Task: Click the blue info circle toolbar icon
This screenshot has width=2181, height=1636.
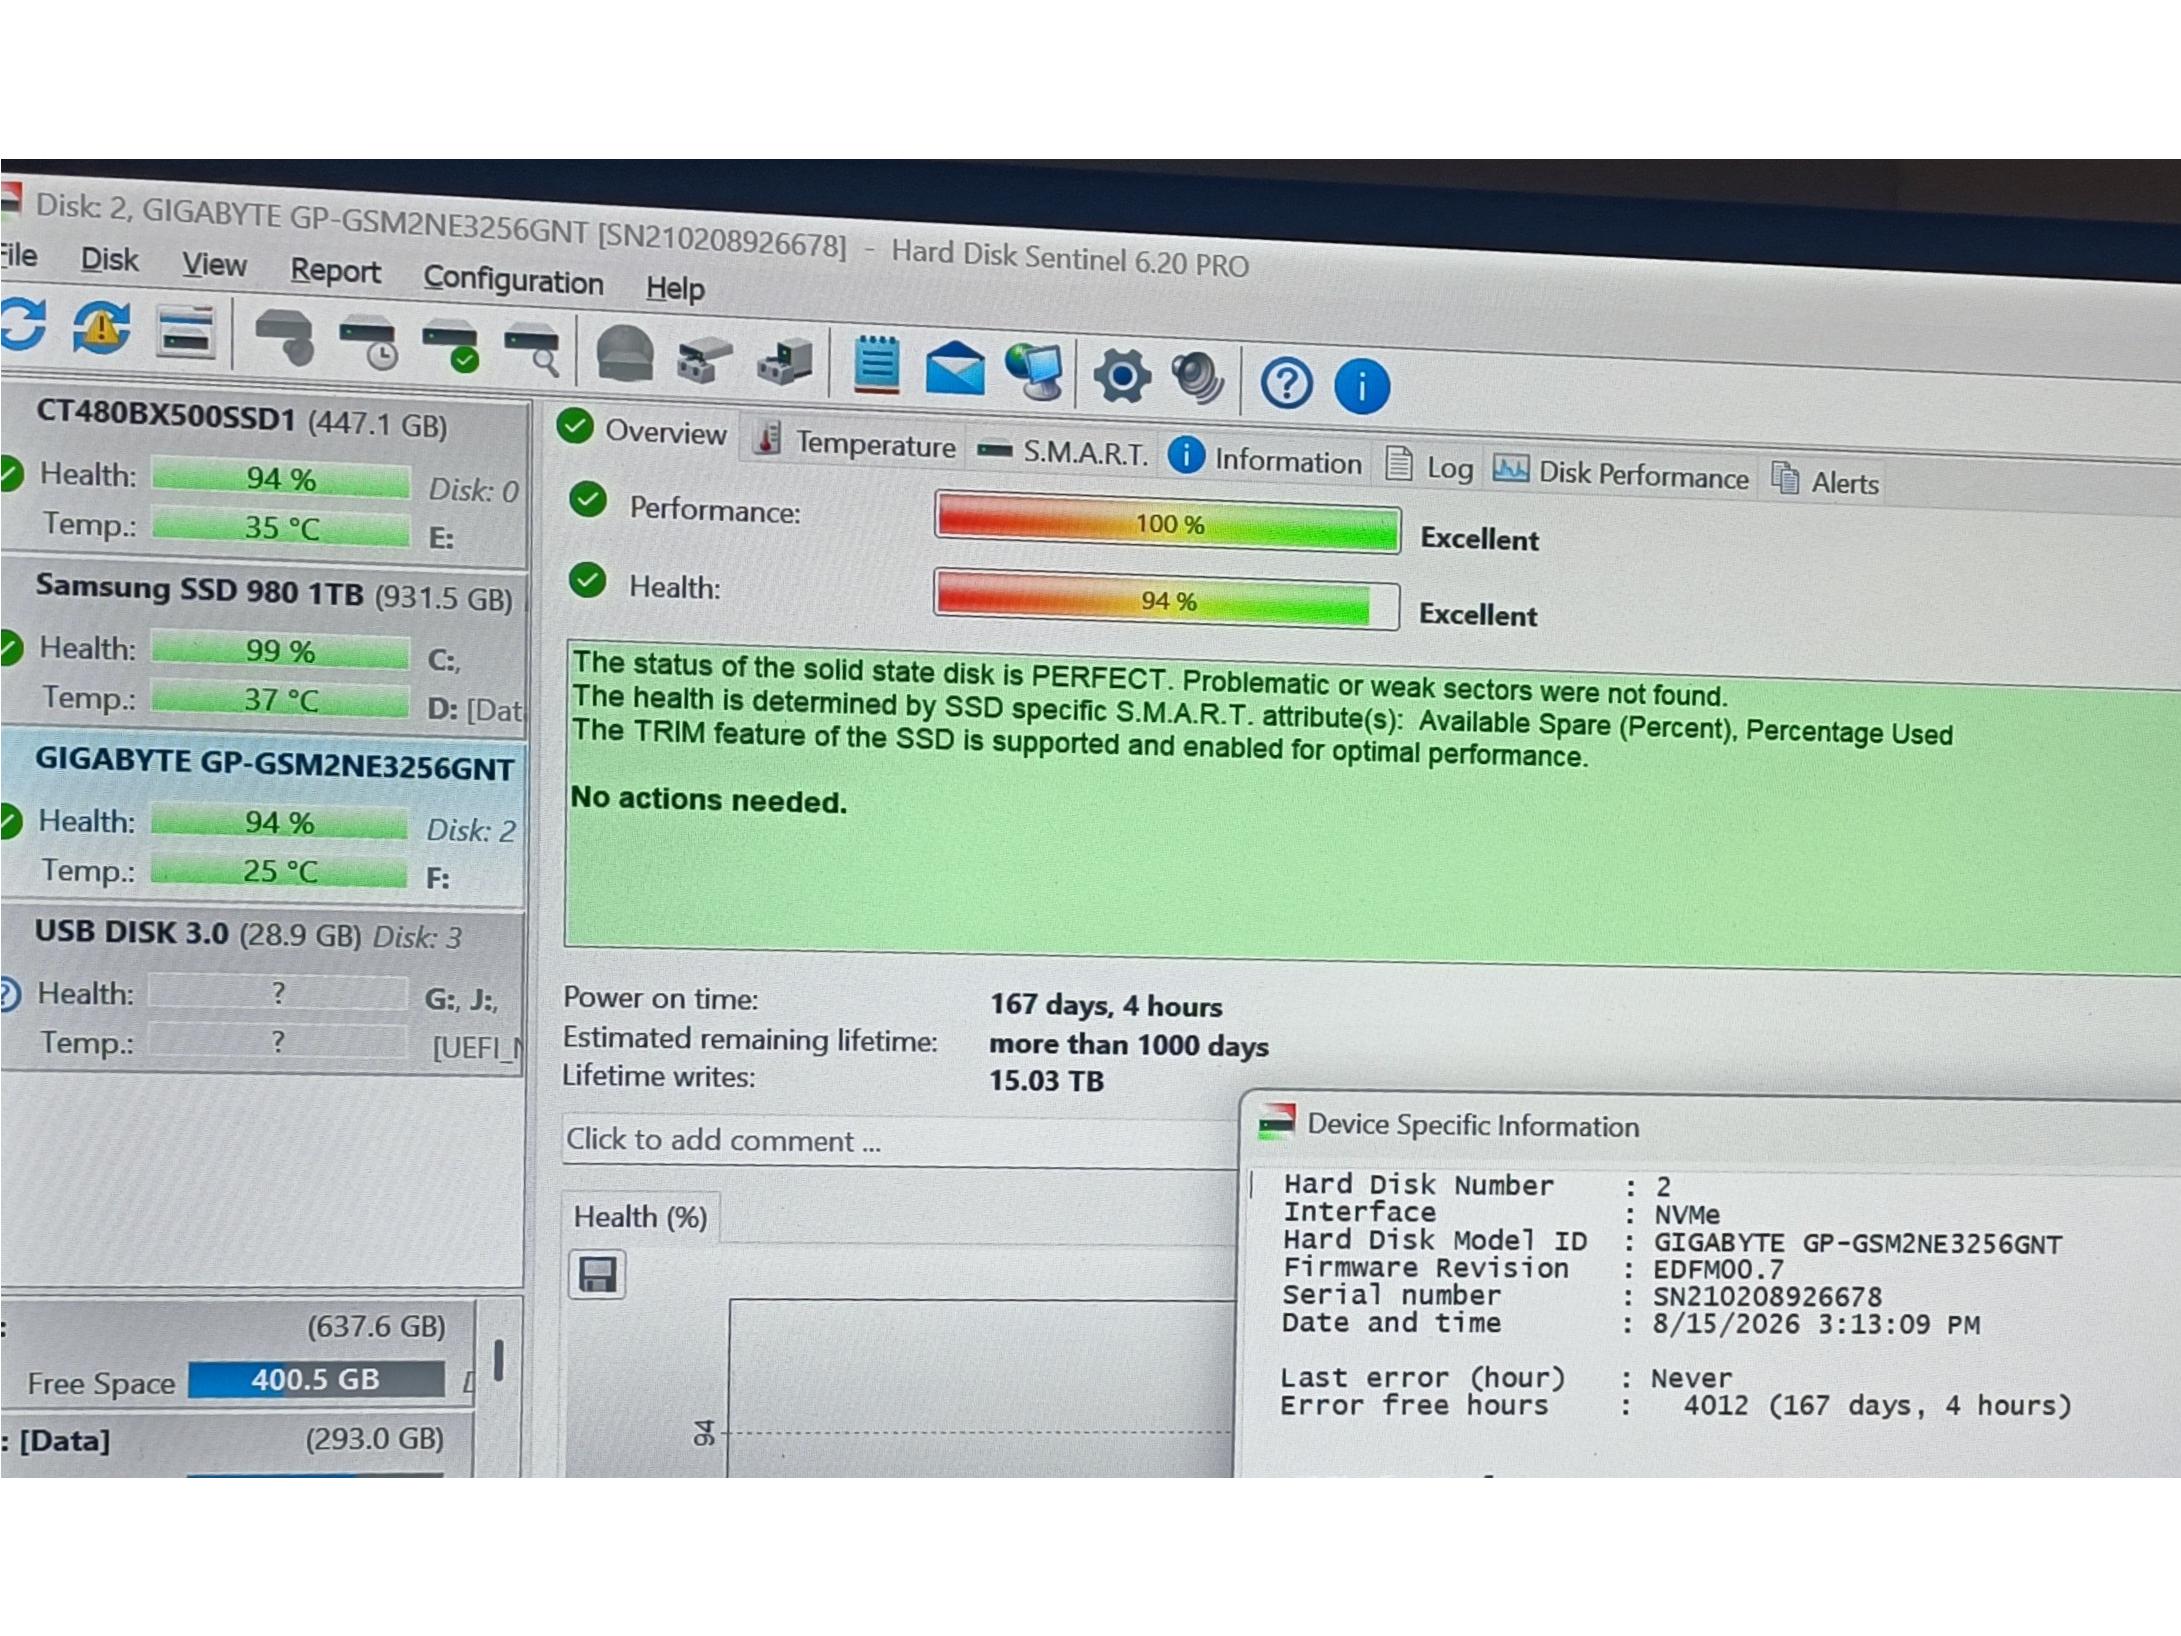Action: (x=1362, y=386)
